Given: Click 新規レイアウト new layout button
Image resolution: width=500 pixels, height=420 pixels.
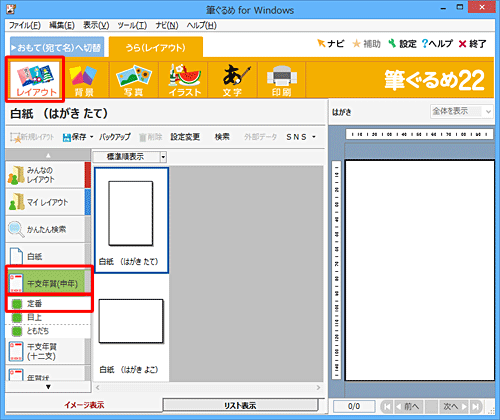Looking at the screenshot, I should click(32, 137).
